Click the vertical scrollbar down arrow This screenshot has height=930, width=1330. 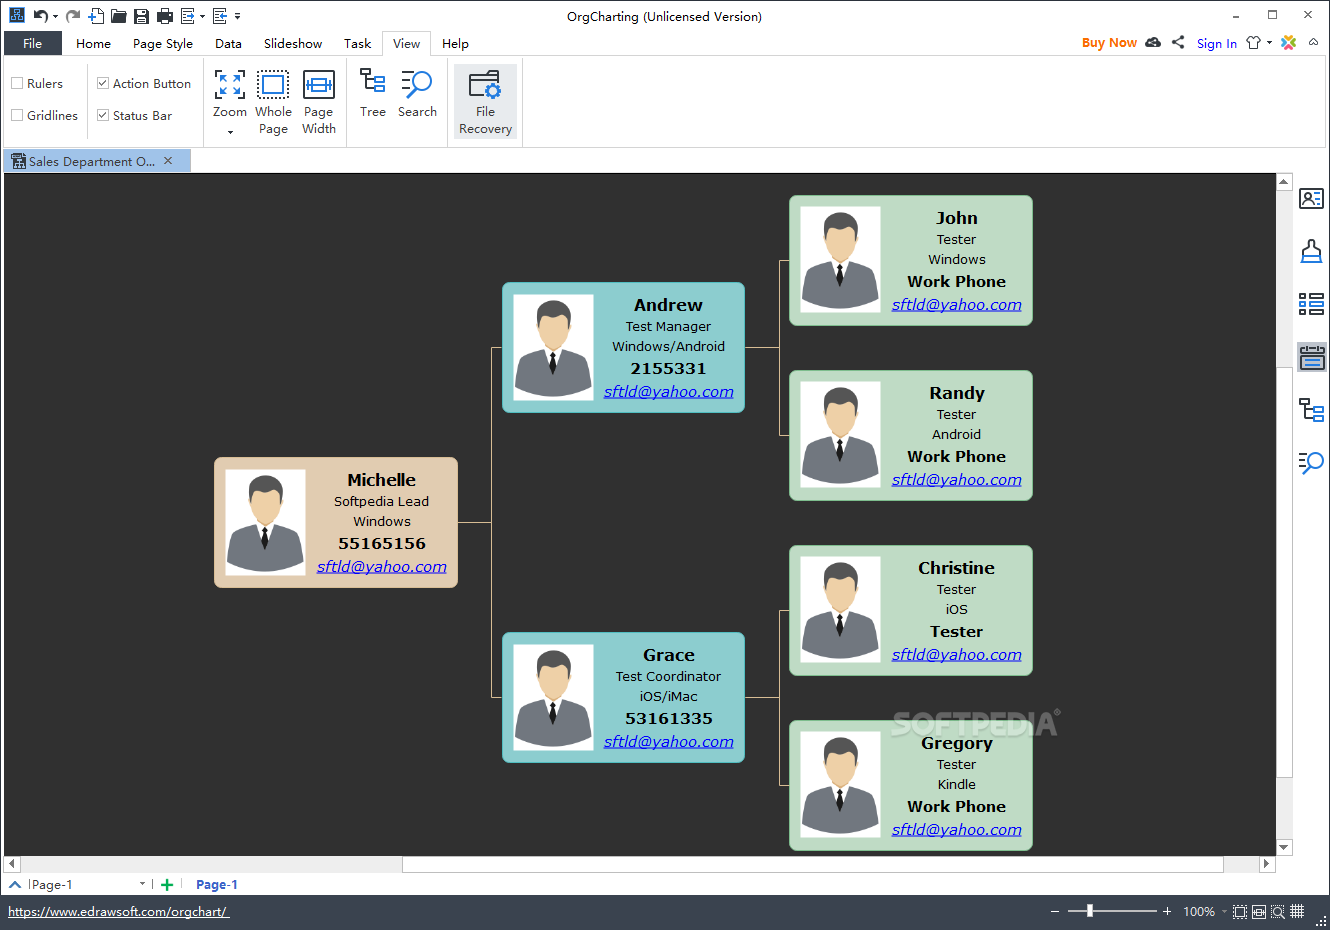(x=1284, y=847)
